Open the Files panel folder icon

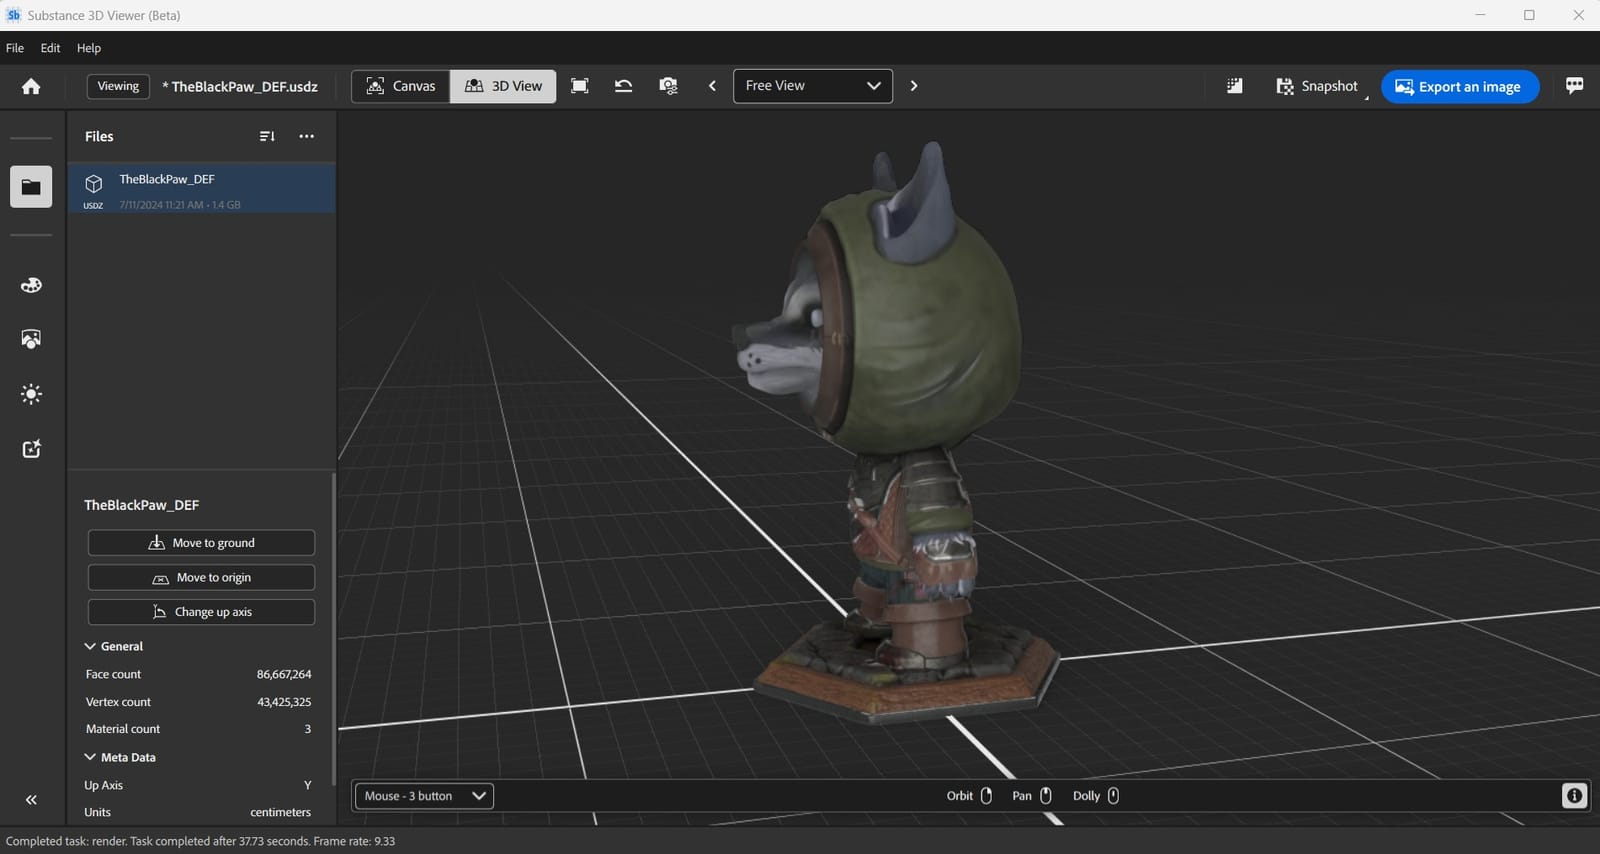[x=31, y=187]
